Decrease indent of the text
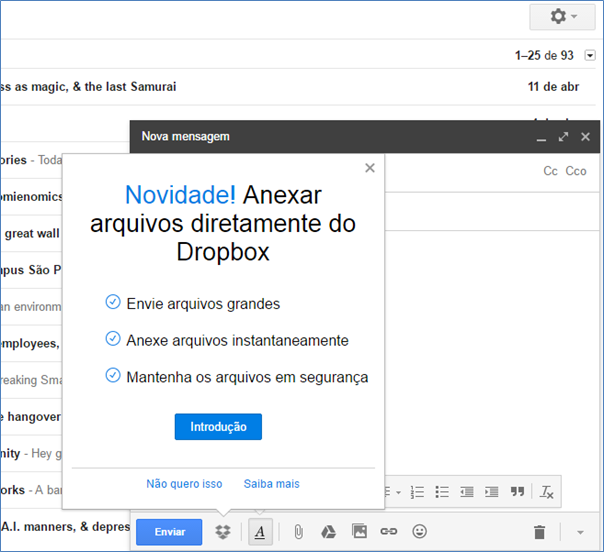The image size is (604, 552). point(467,492)
